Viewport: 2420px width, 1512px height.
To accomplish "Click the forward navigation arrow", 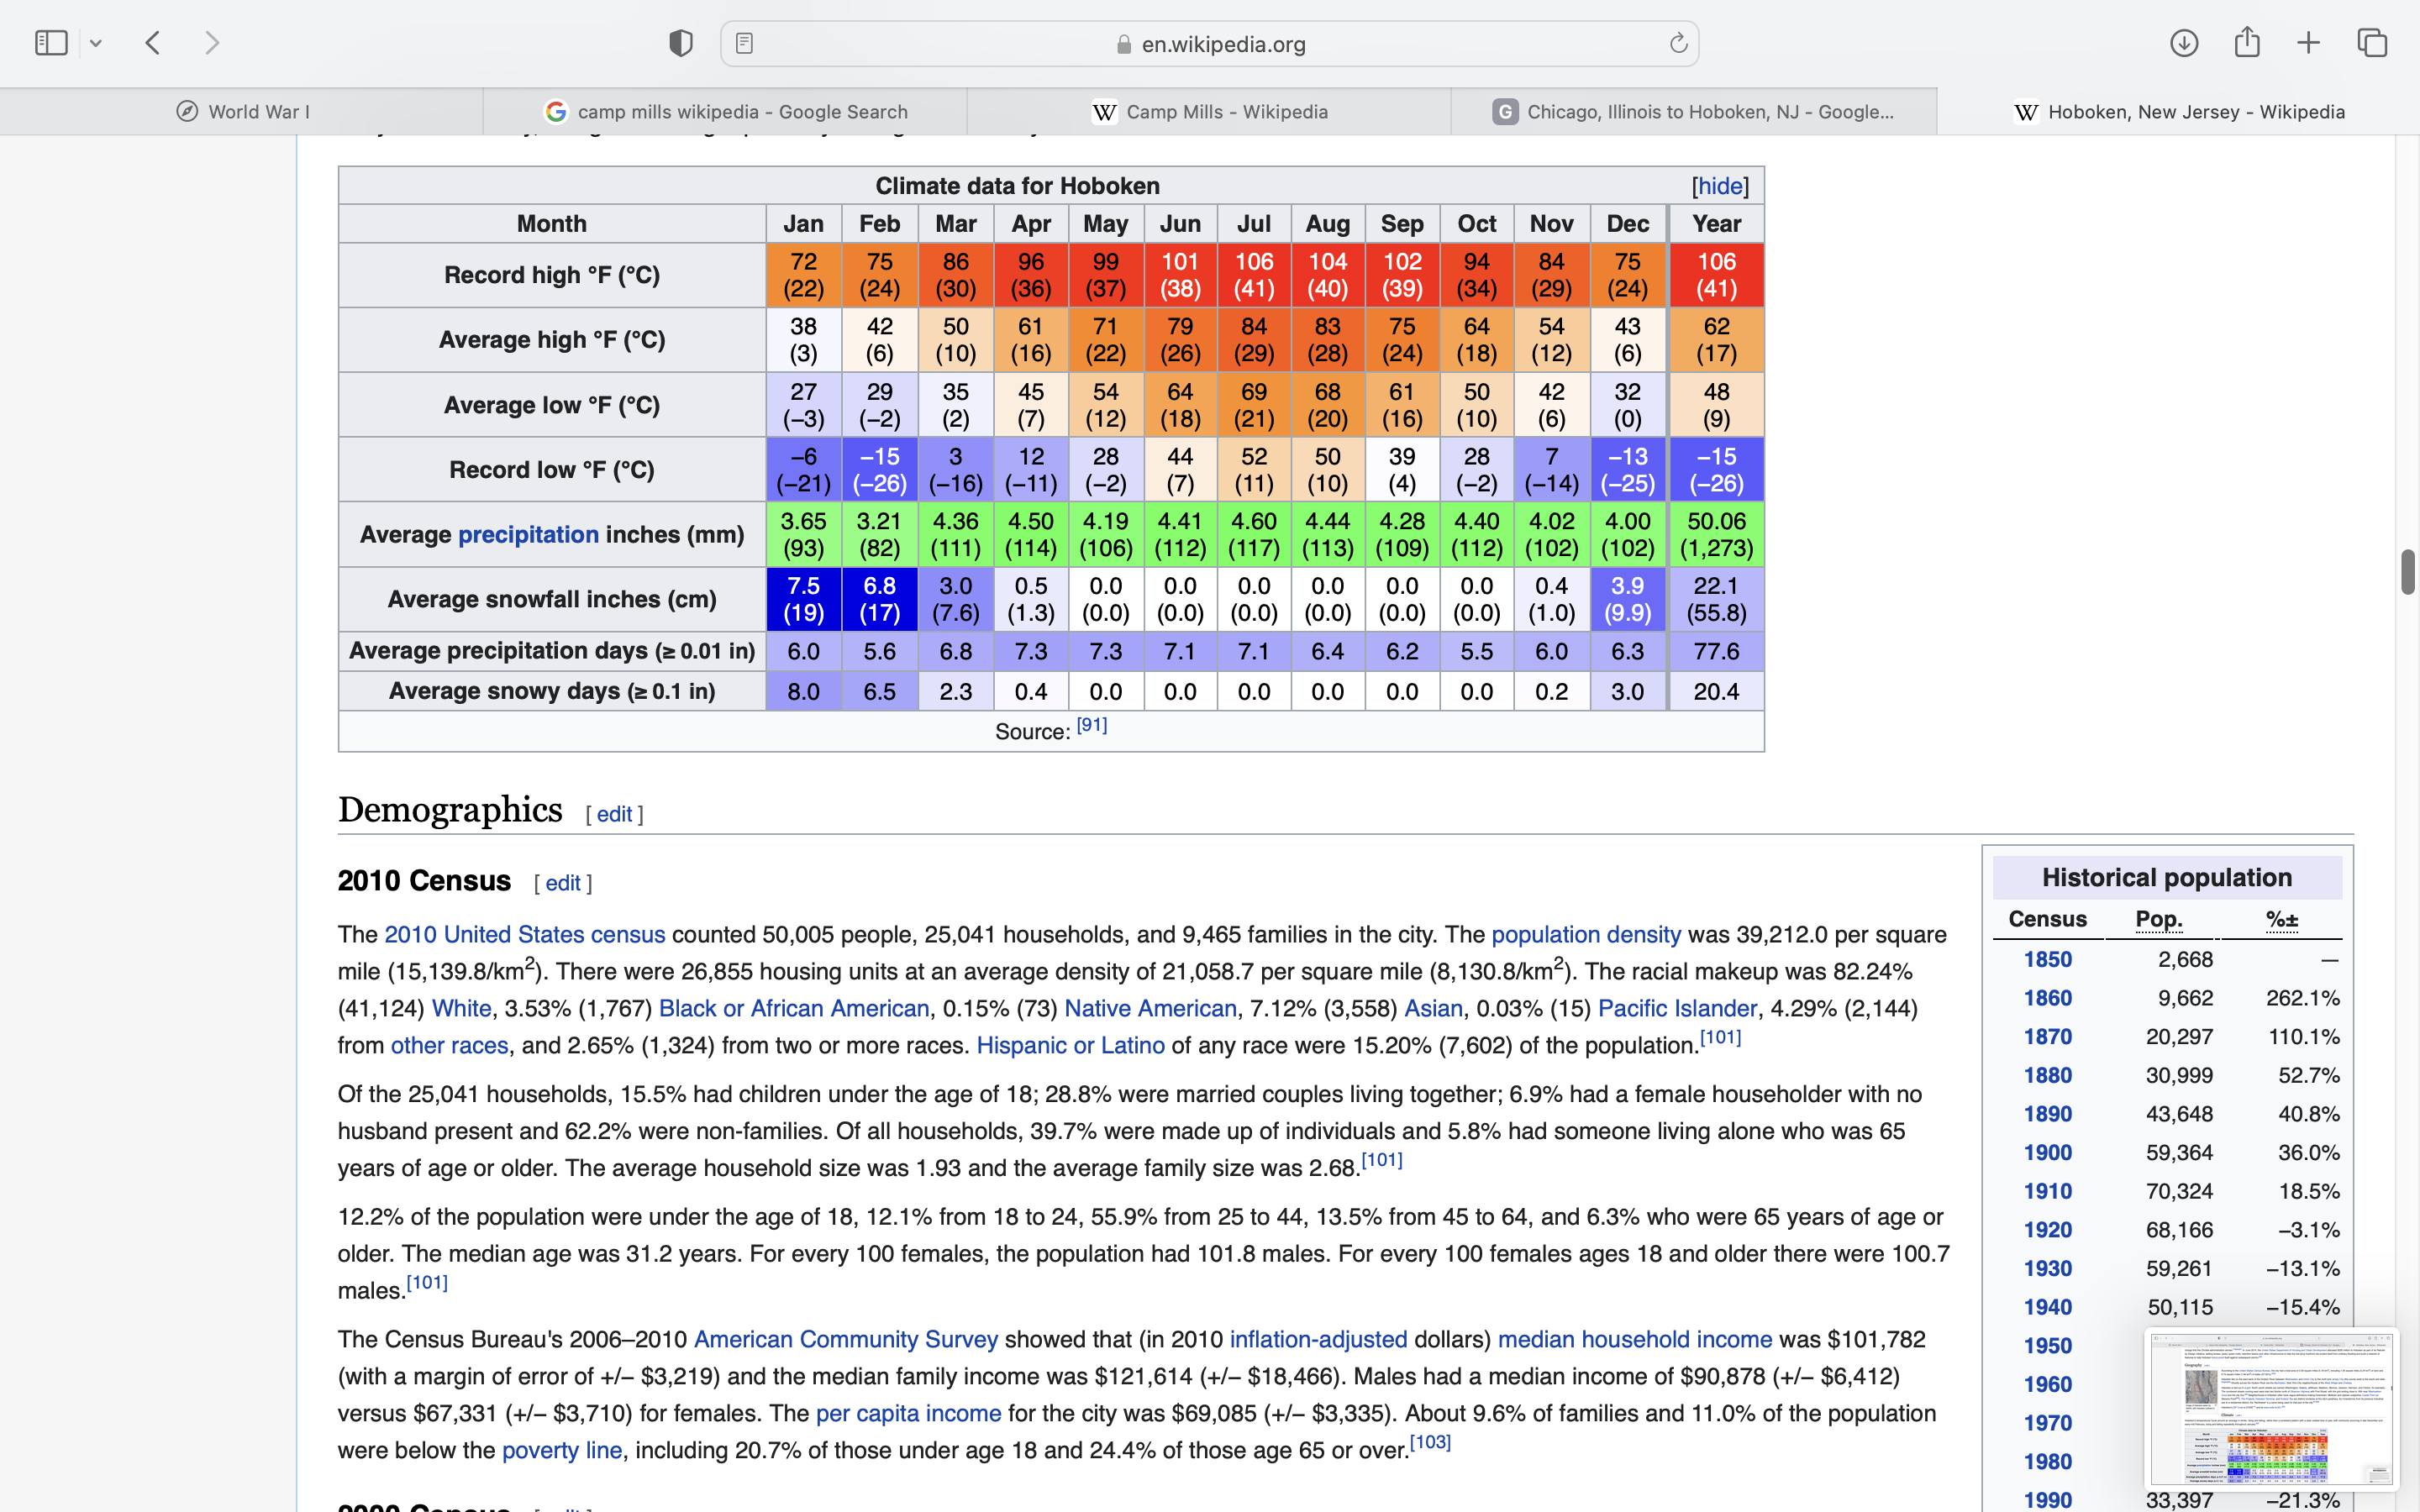I will point(212,43).
